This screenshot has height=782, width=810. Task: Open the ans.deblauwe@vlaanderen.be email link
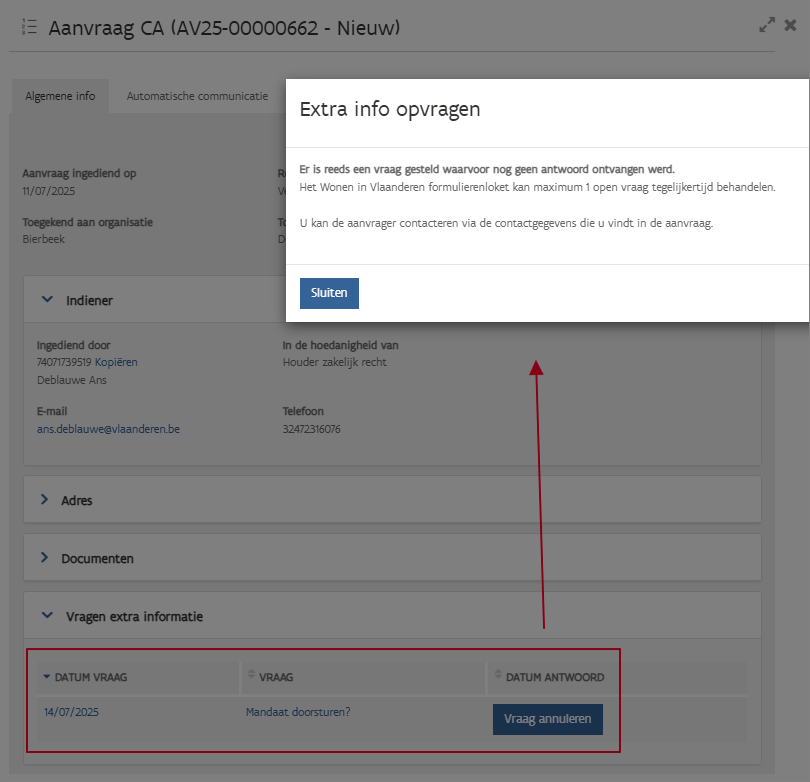[108, 429]
